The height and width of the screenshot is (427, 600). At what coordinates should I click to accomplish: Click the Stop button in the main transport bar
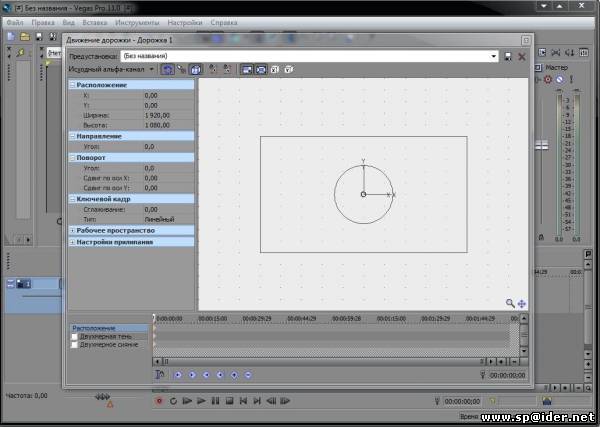point(229,401)
